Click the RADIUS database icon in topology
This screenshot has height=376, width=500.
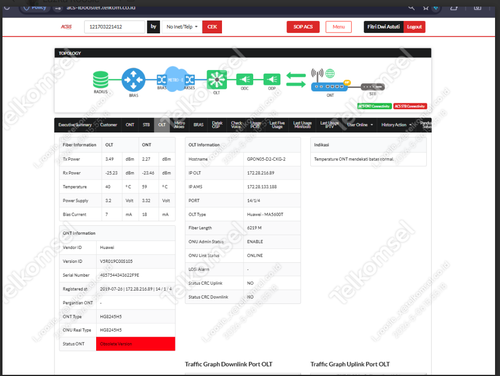click(100, 80)
